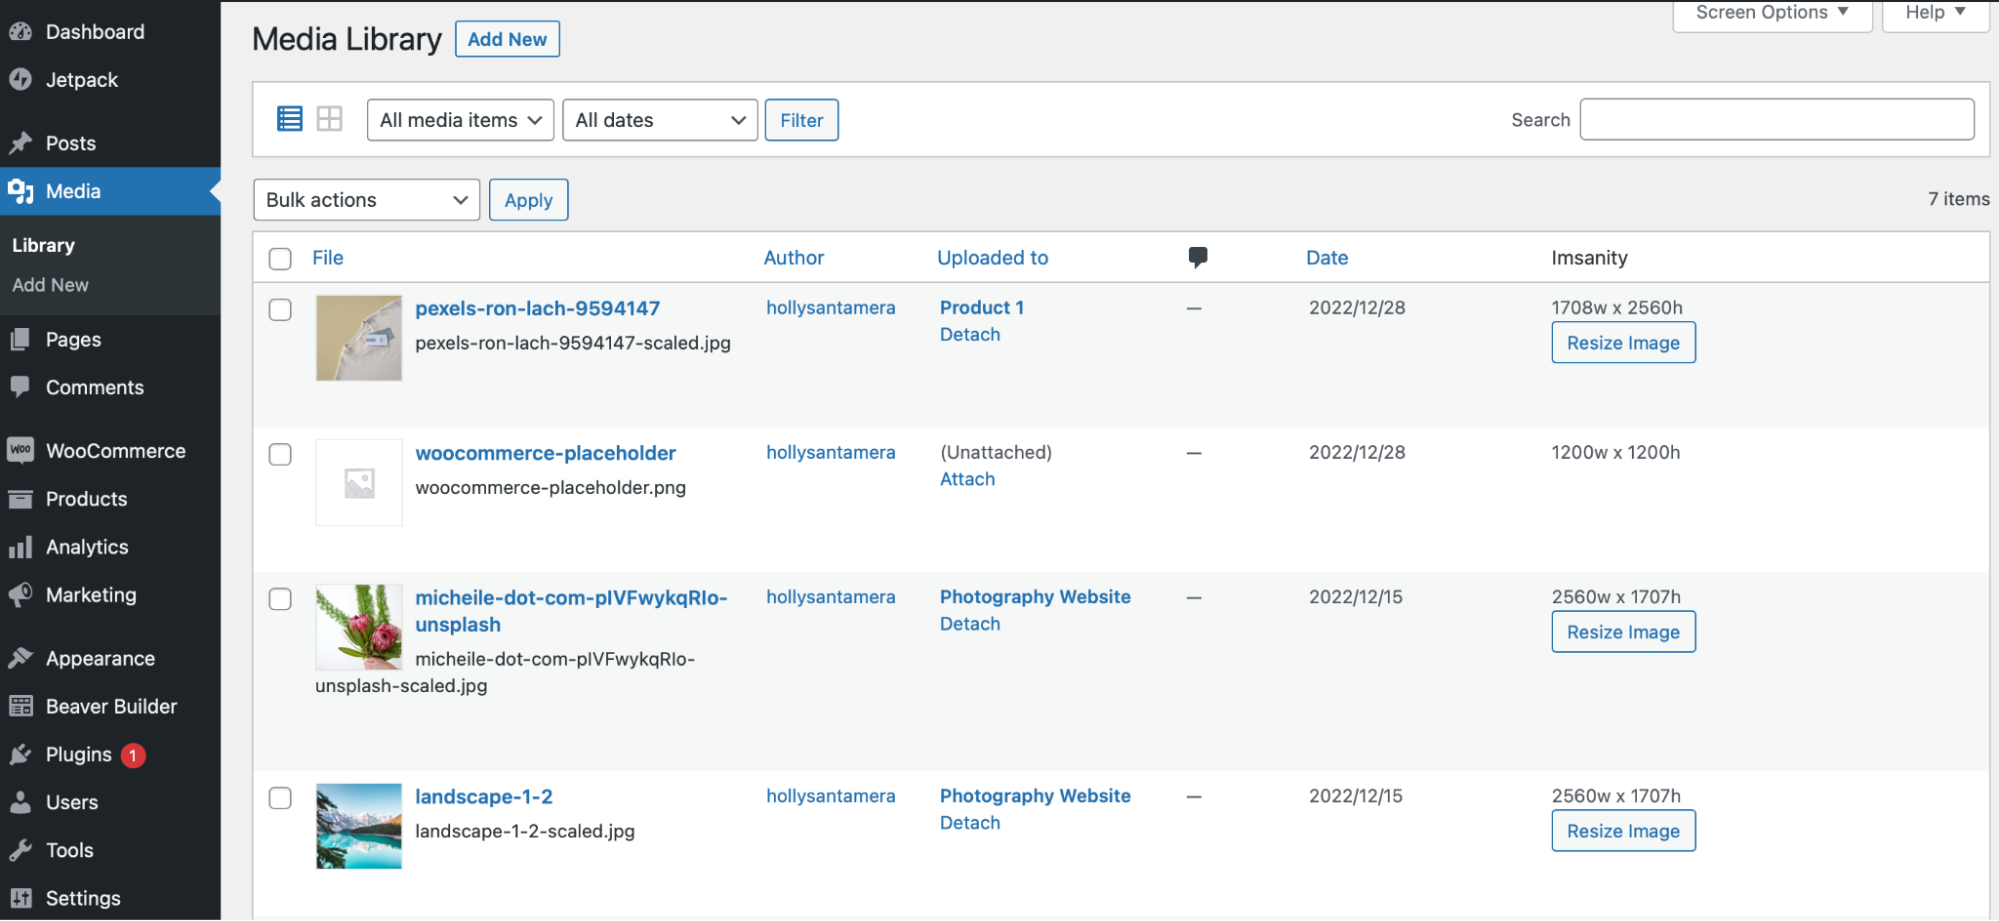Check the select-all checkbox in header
The height and width of the screenshot is (921, 1999).
click(280, 259)
